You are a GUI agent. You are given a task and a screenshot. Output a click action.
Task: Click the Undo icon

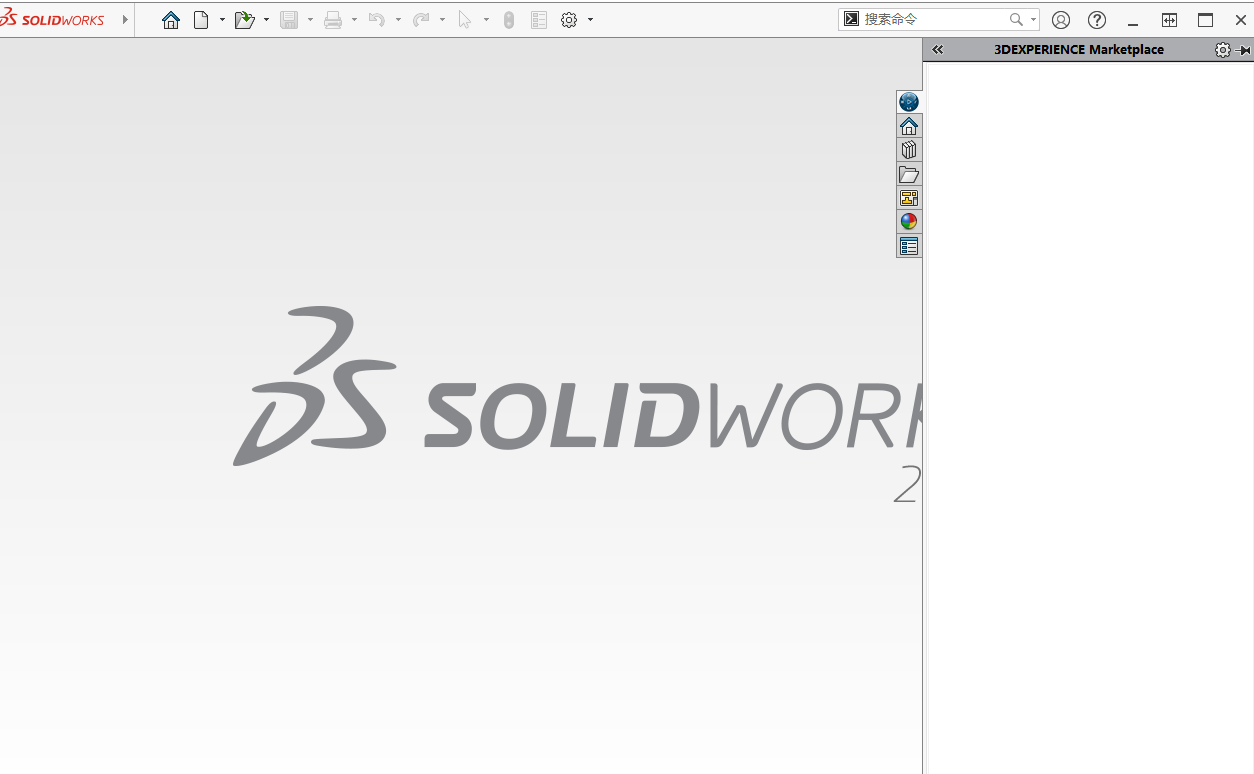(x=377, y=20)
